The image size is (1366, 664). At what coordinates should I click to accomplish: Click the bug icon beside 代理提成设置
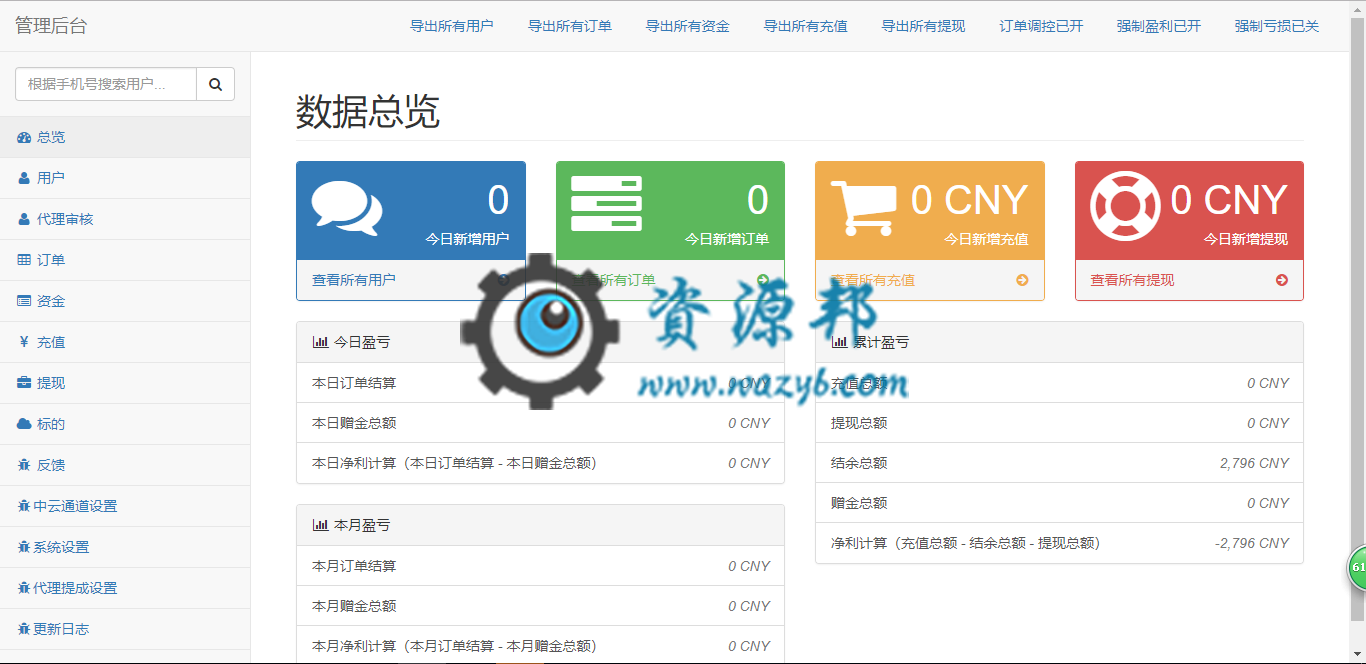24,588
